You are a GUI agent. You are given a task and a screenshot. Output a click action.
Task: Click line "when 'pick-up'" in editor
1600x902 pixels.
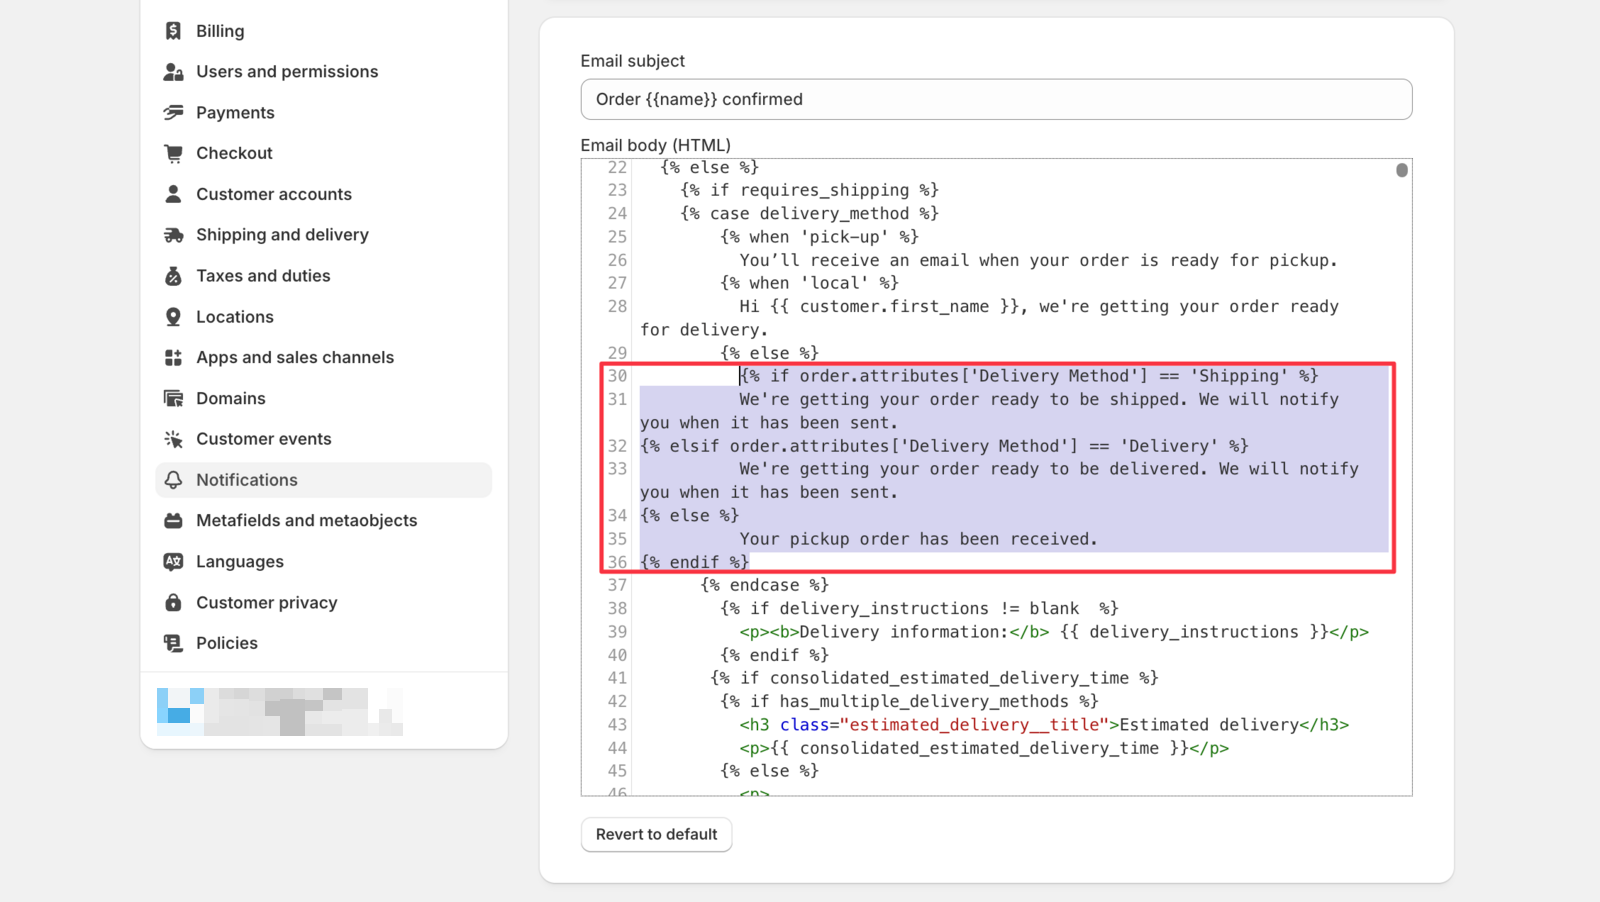[820, 237]
